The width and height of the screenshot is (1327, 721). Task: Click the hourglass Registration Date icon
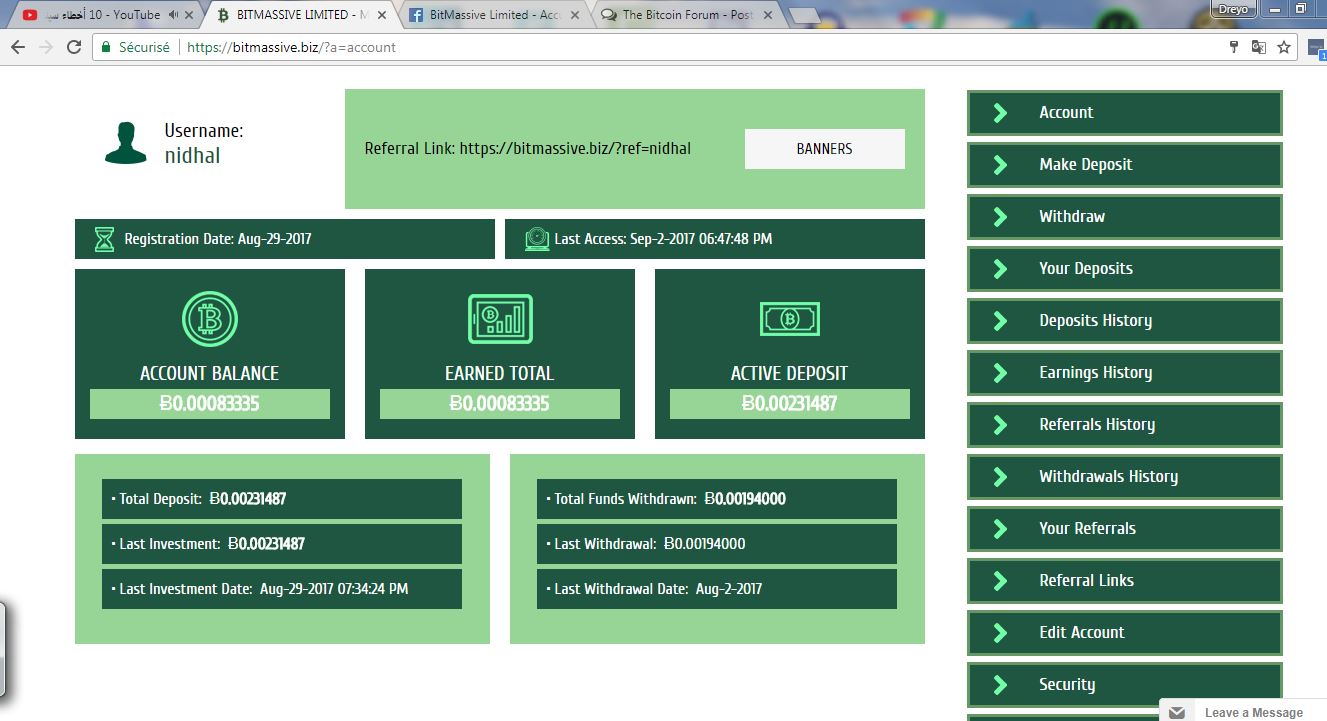click(x=104, y=239)
